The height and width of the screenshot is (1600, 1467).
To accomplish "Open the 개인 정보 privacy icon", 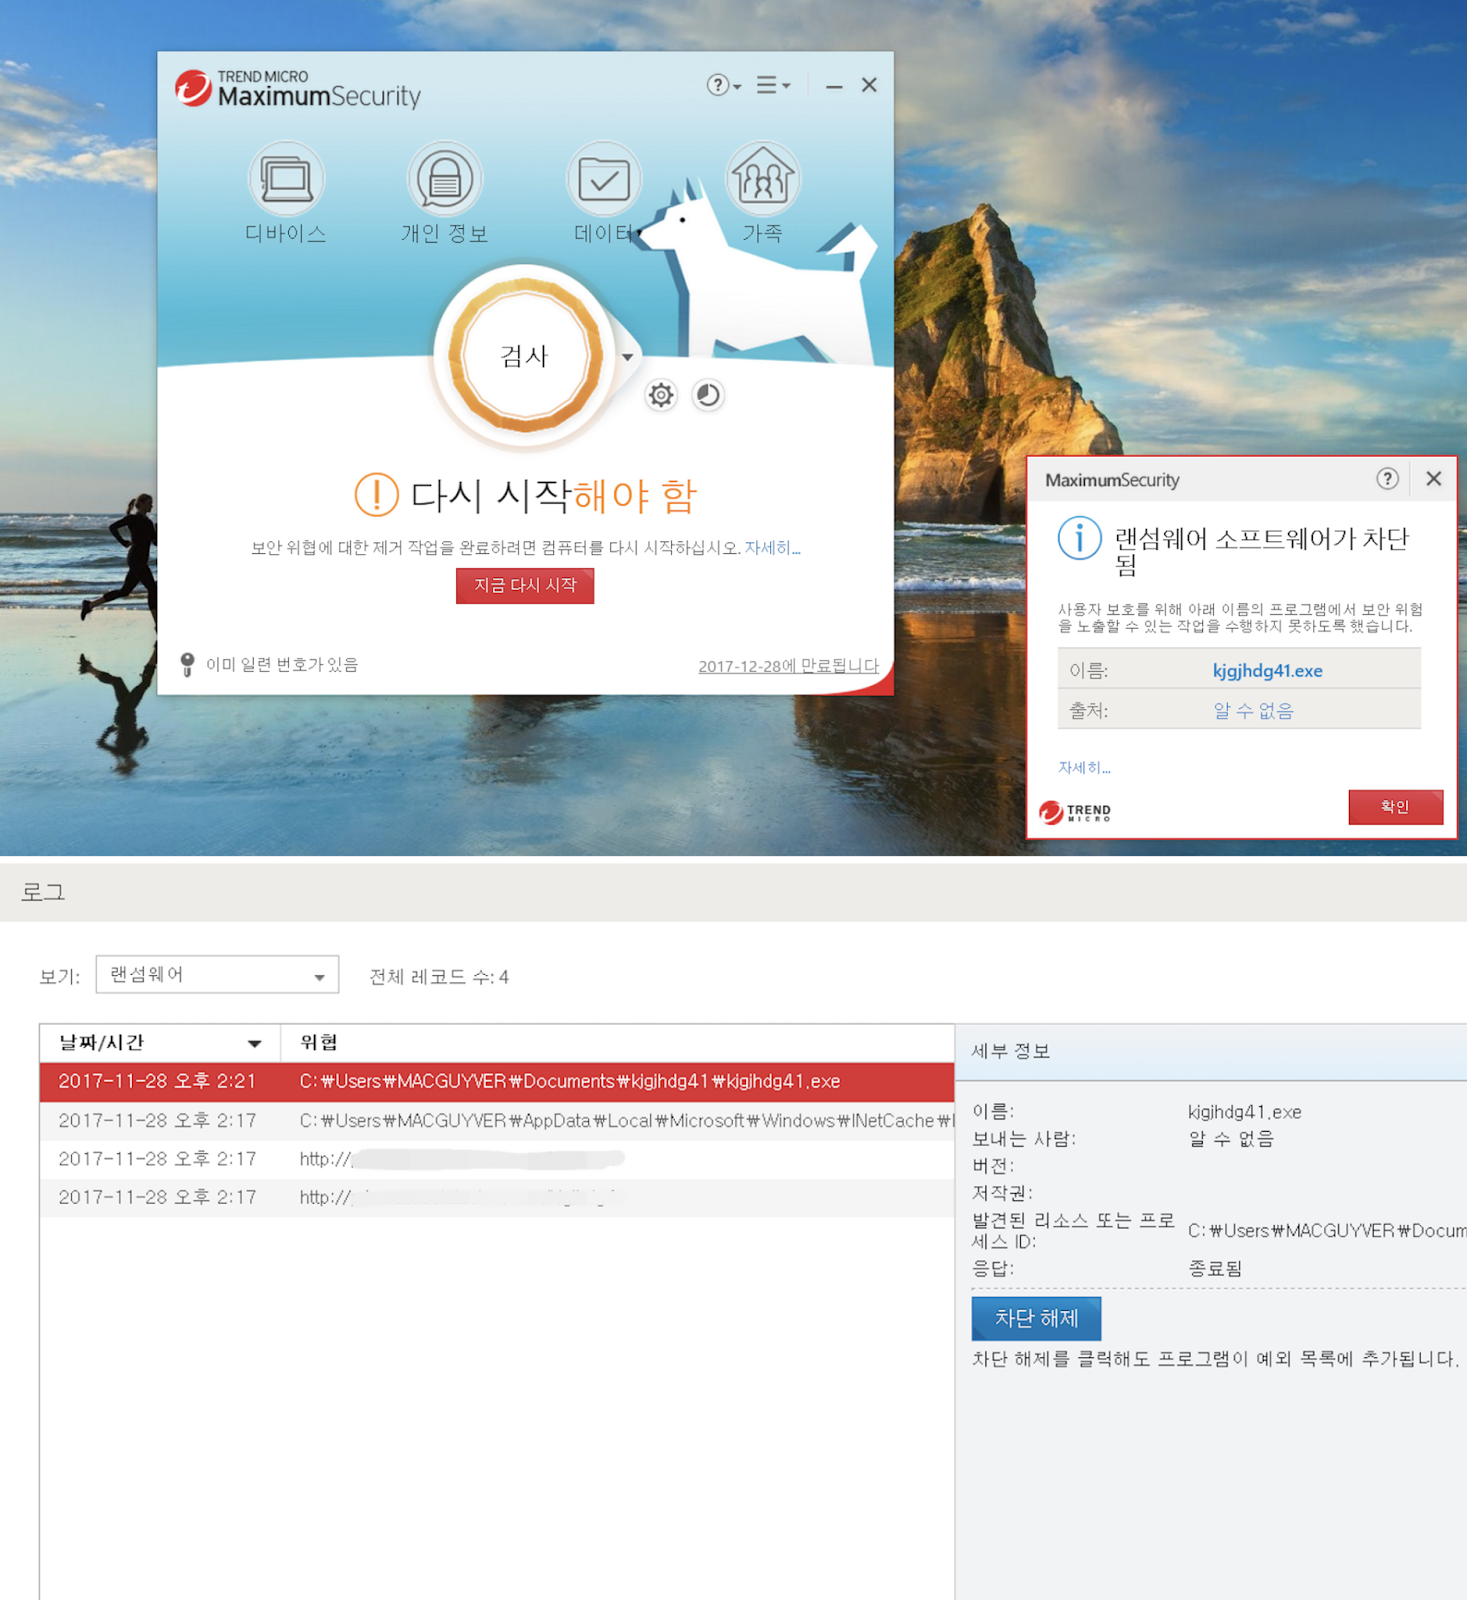I will 445,180.
